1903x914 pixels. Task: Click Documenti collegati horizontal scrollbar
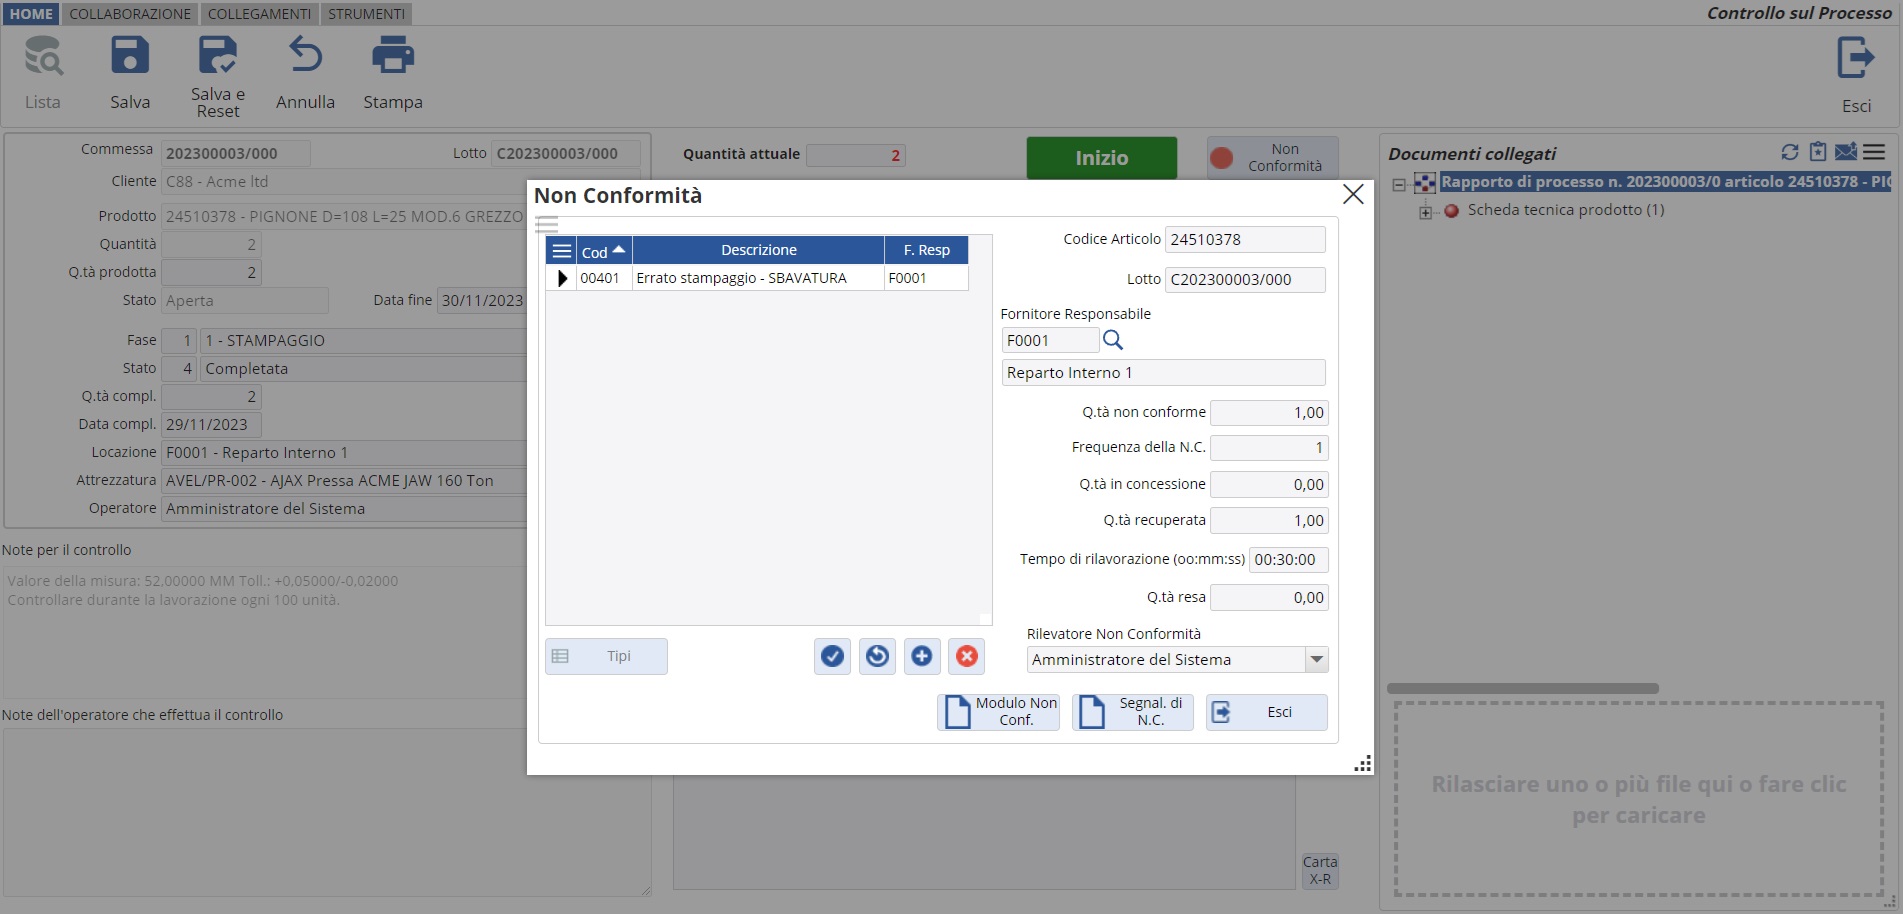[x=1522, y=688]
